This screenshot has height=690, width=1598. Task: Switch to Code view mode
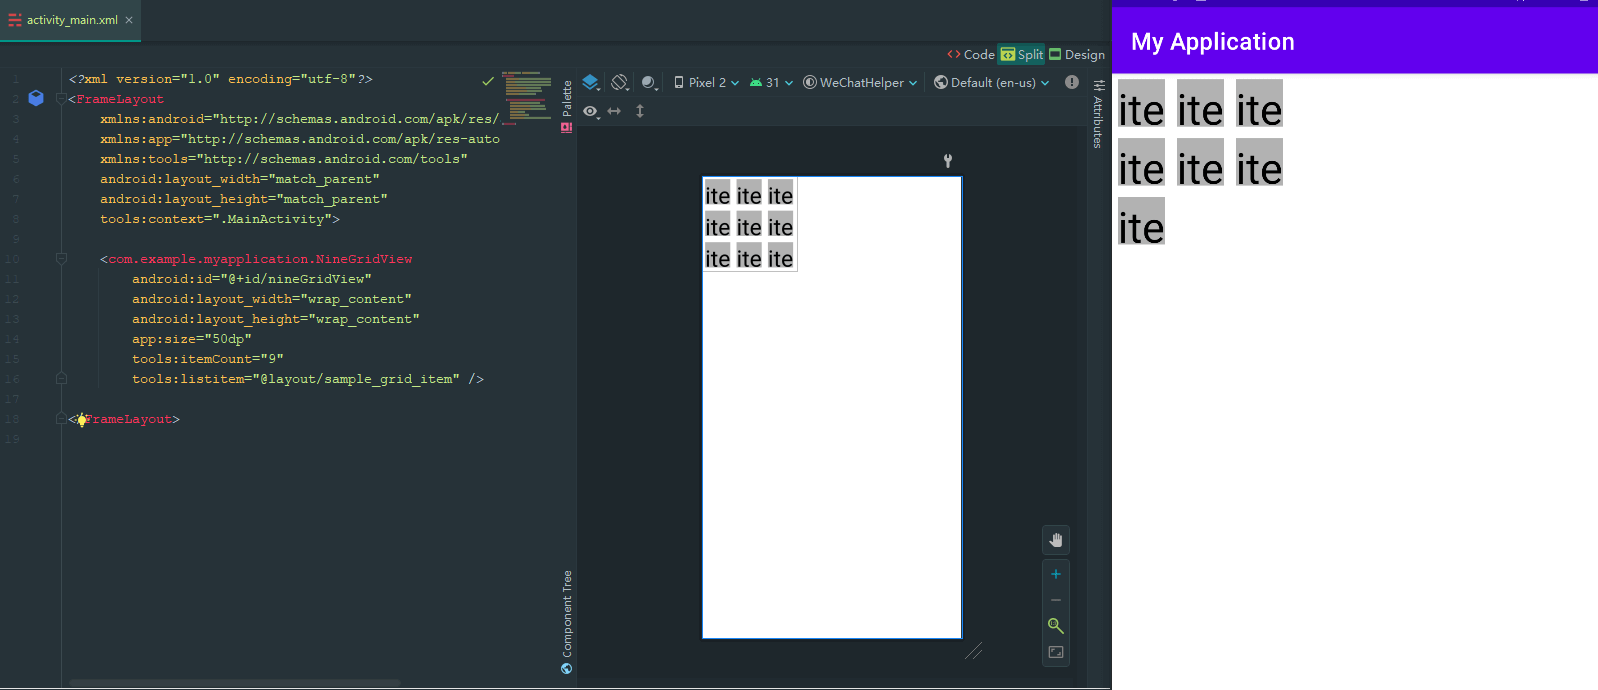(x=970, y=54)
